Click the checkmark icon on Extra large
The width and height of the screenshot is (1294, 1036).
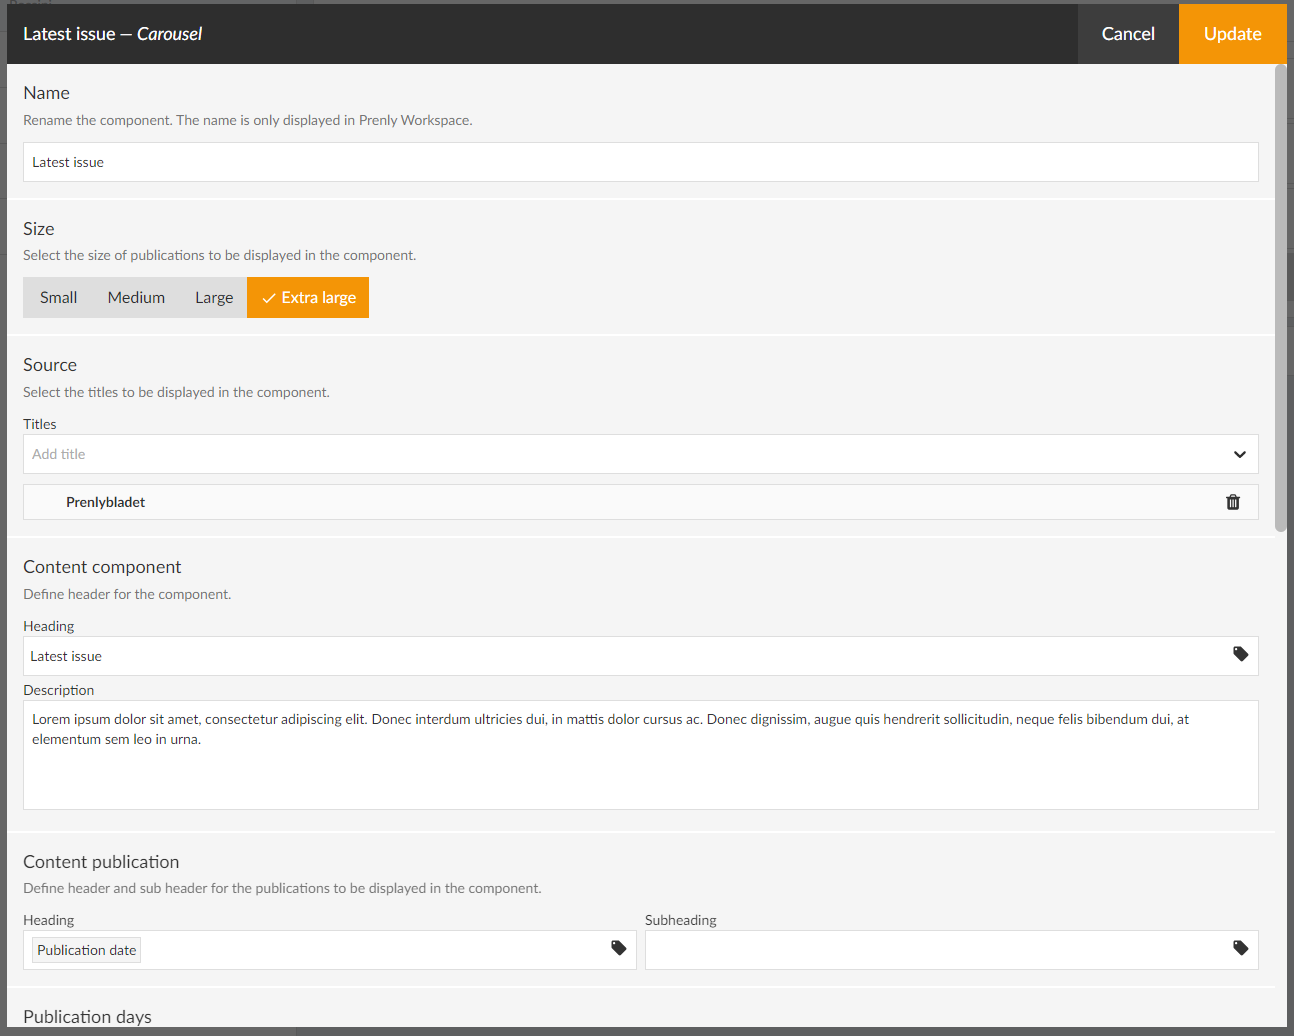tap(268, 298)
